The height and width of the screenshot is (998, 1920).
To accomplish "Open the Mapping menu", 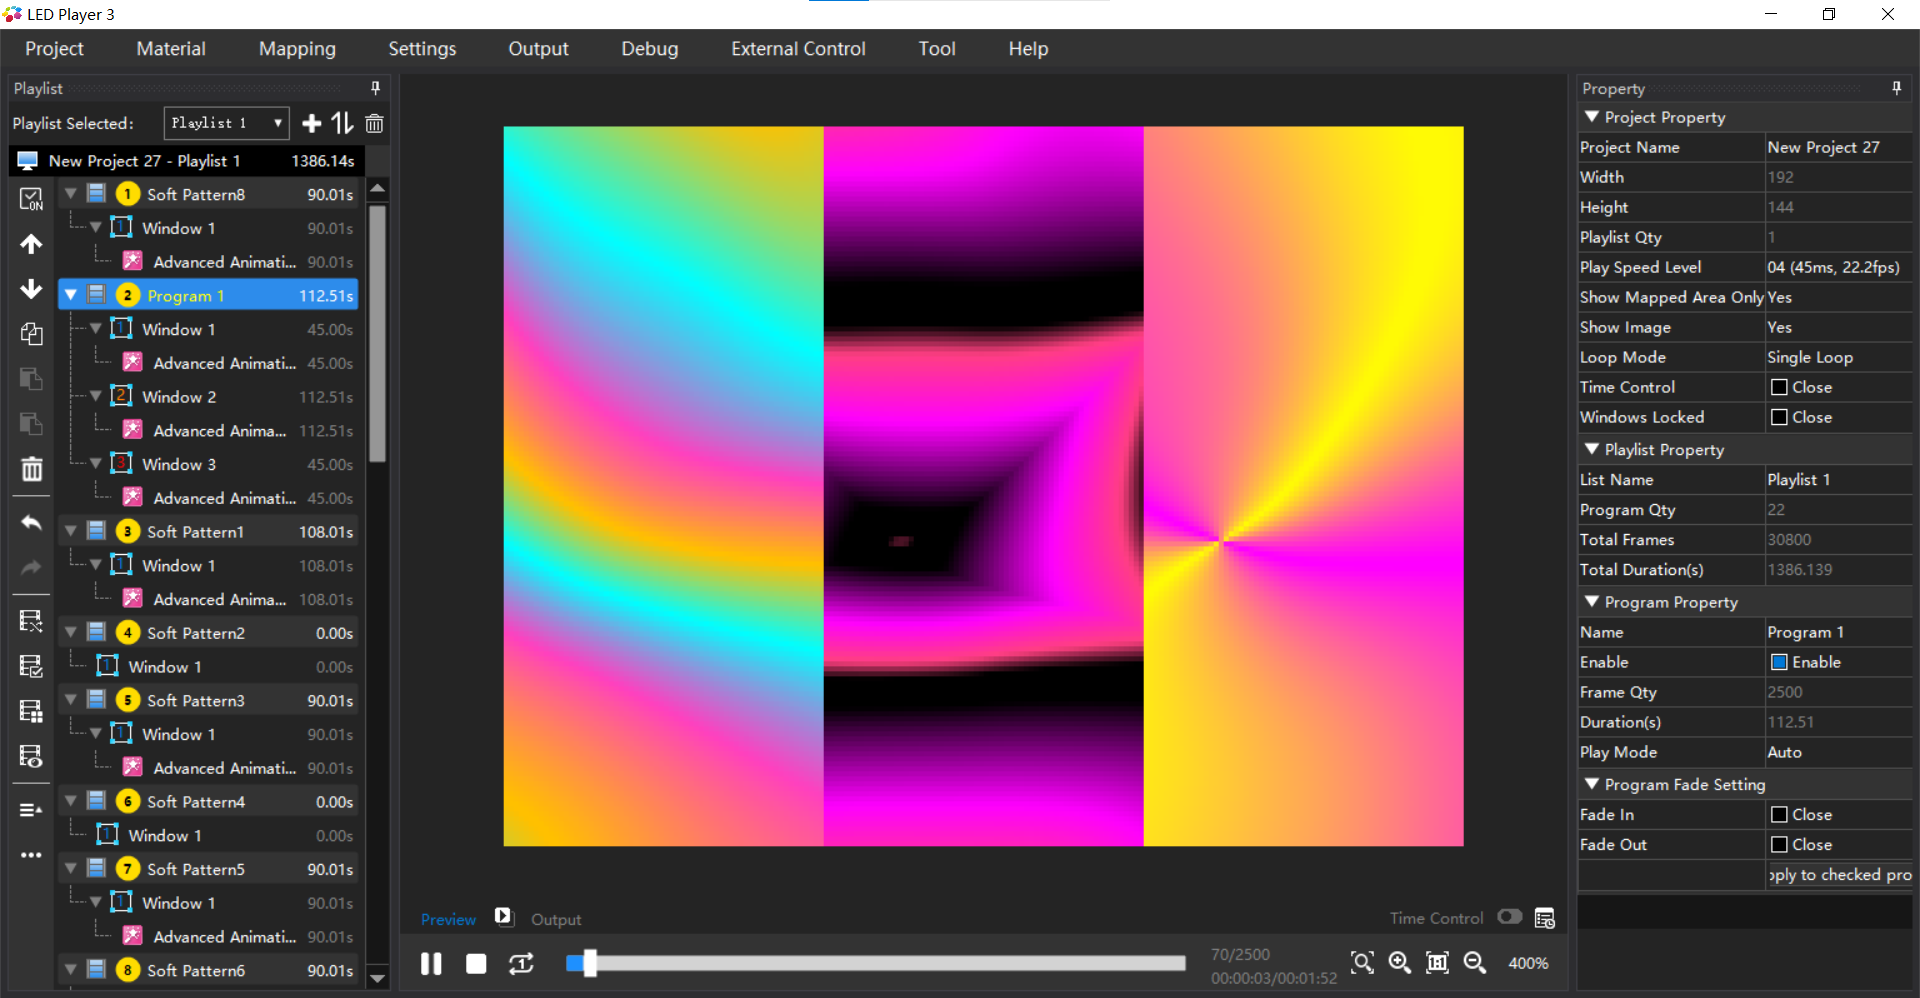I will tap(297, 49).
